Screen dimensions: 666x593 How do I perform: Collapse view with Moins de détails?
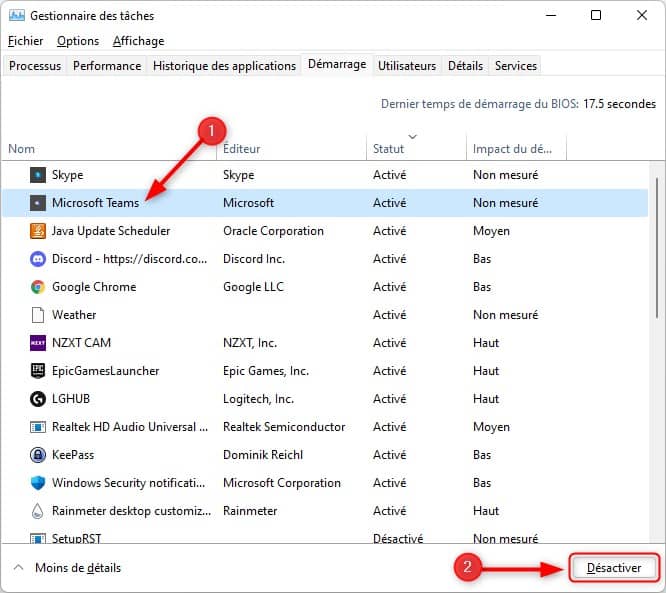[x=68, y=568]
